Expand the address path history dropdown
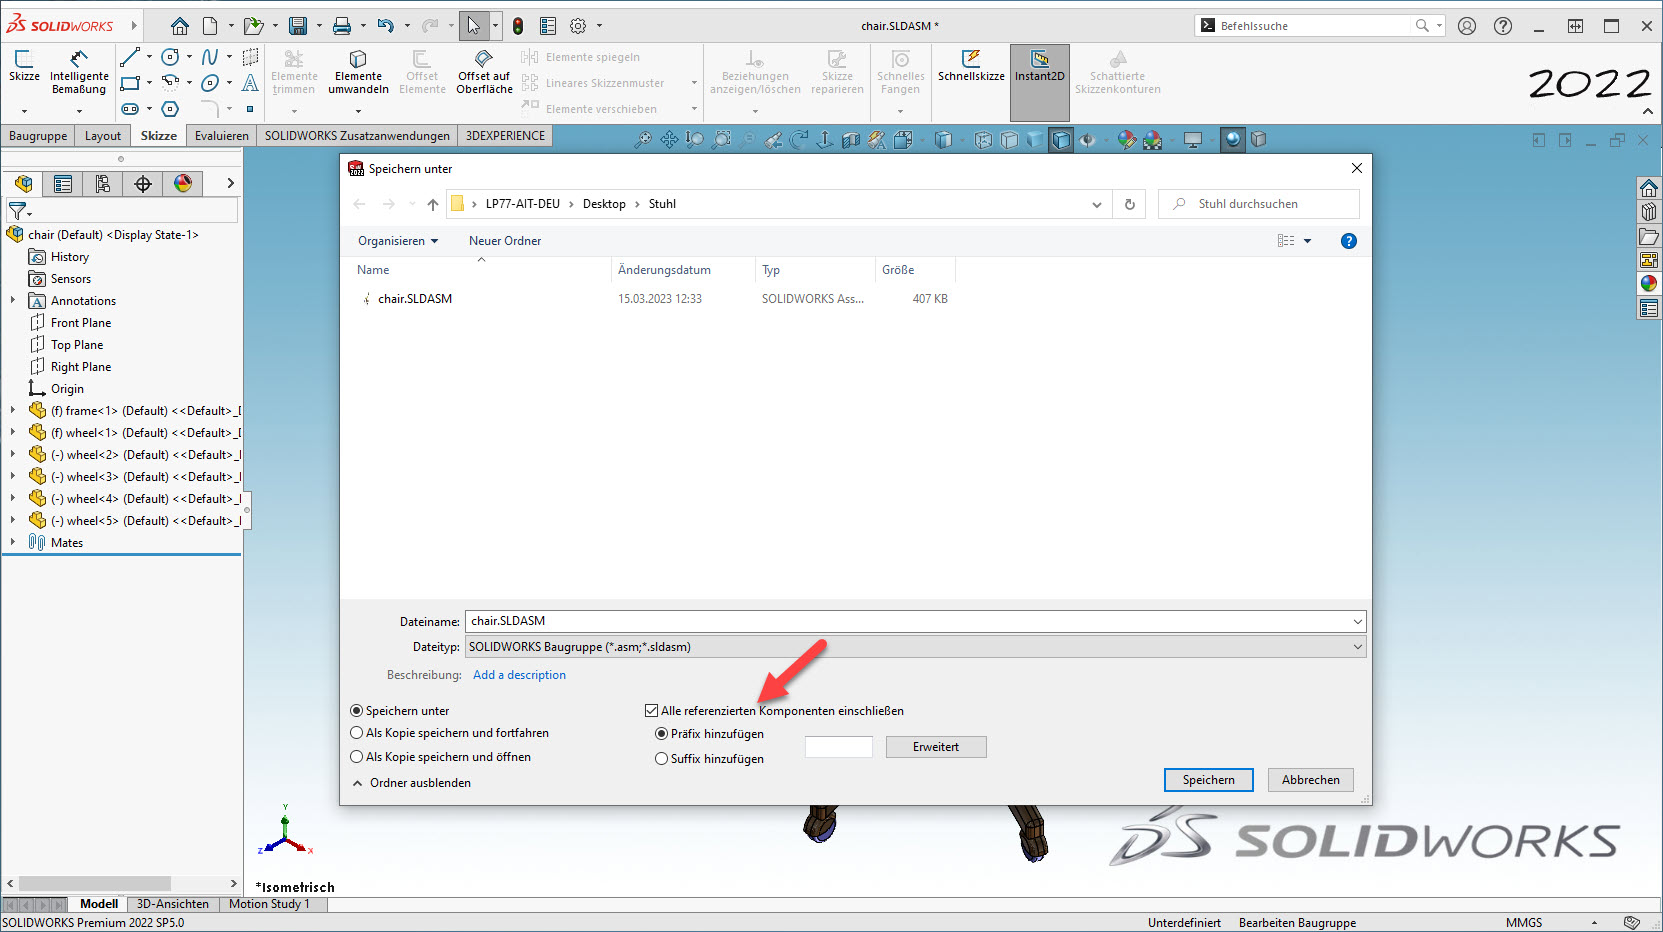Viewport: 1663px width, 932px height. [x=1097, y=204]
